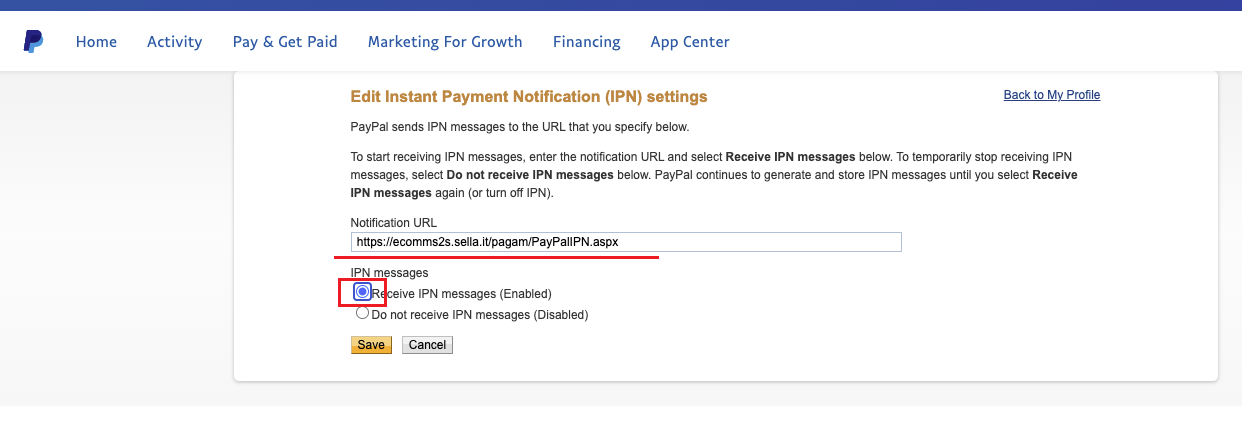Image resolution: width=1242 pixels, height=430 pixels.
Task: Open the Home menu item
Action: (x=96, y=42)
